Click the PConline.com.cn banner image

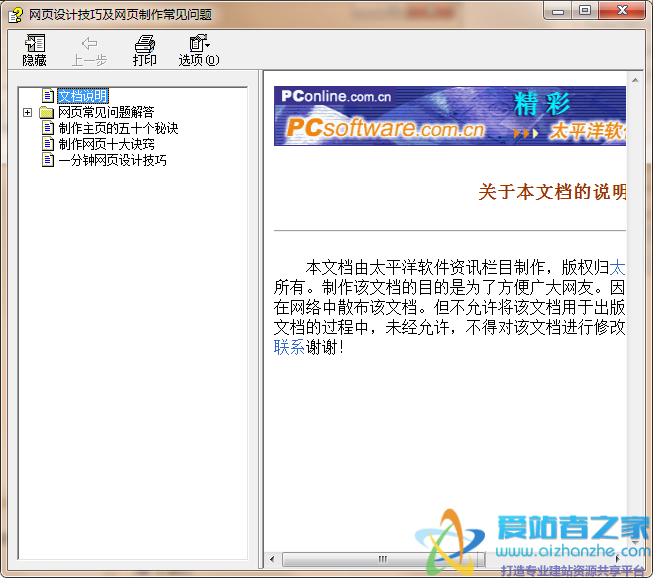[x=450, y=116]
